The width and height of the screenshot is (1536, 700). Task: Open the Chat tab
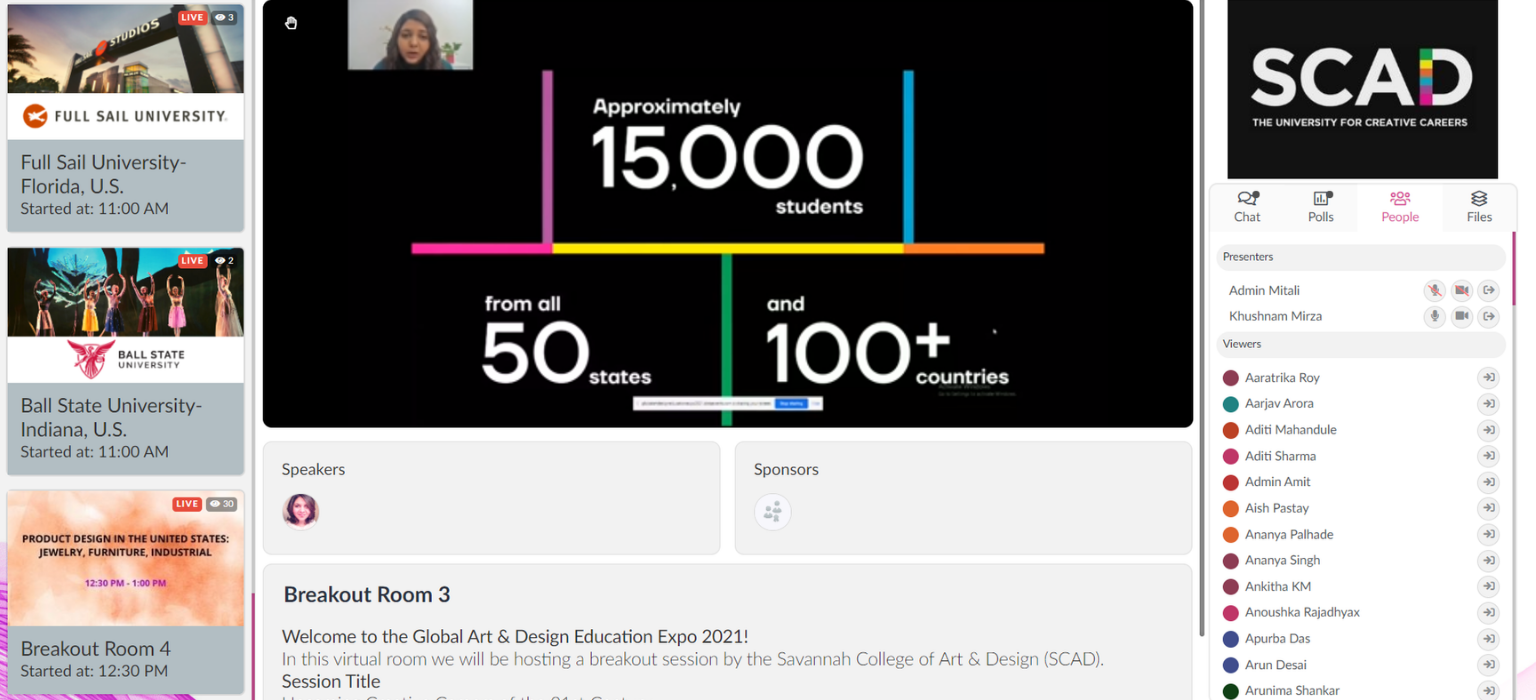click(1247, 207)
